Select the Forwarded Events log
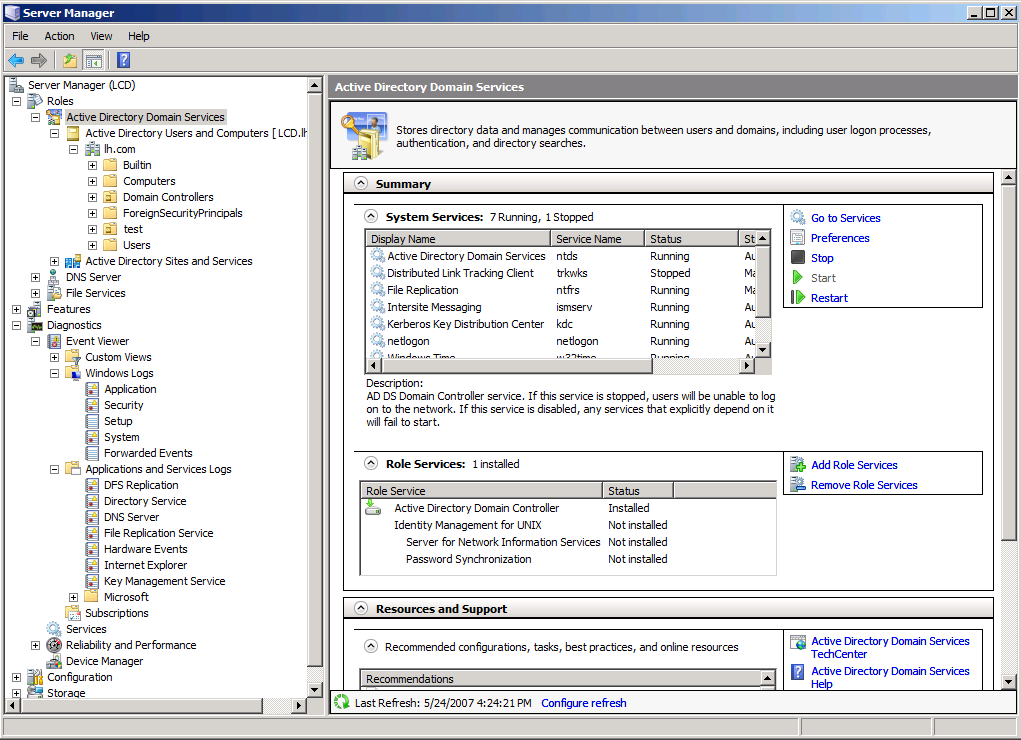1021x740 pixels. point(148,453)
